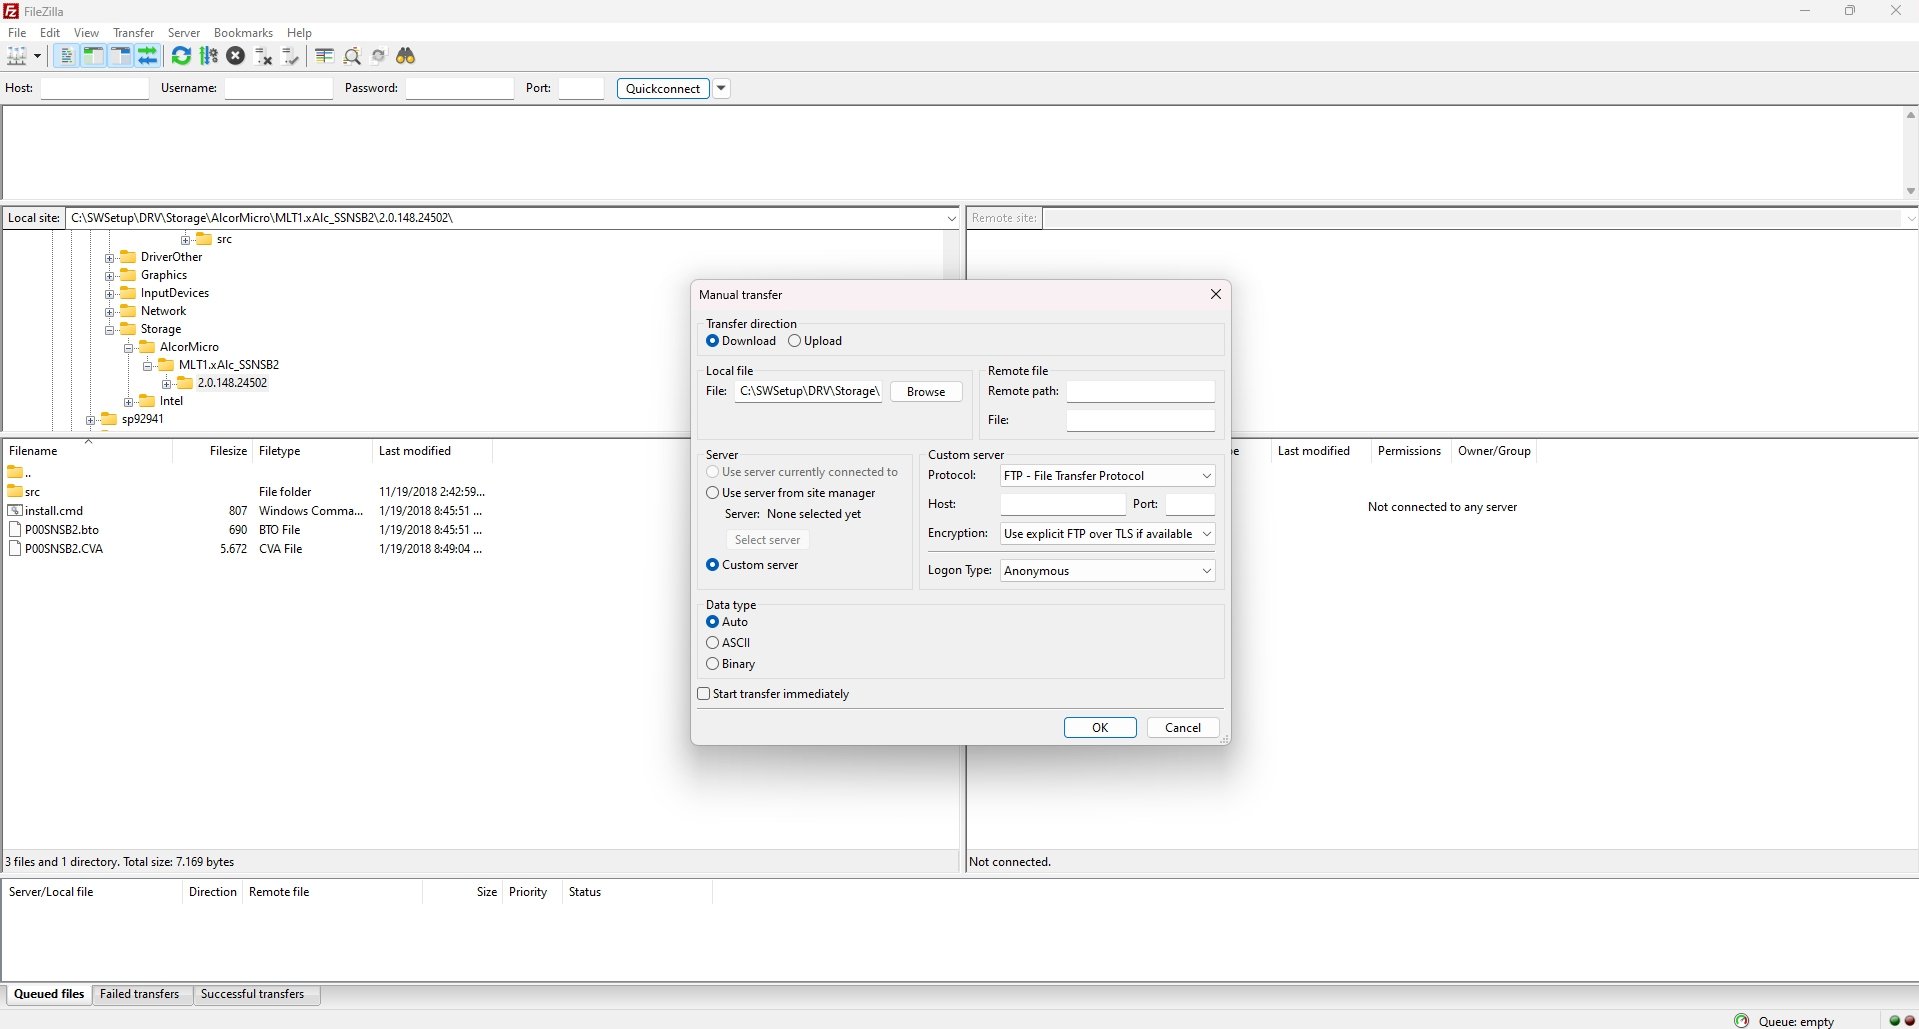Click the Quickconnect button
1919x1029 pixels.
pos(663,89)
